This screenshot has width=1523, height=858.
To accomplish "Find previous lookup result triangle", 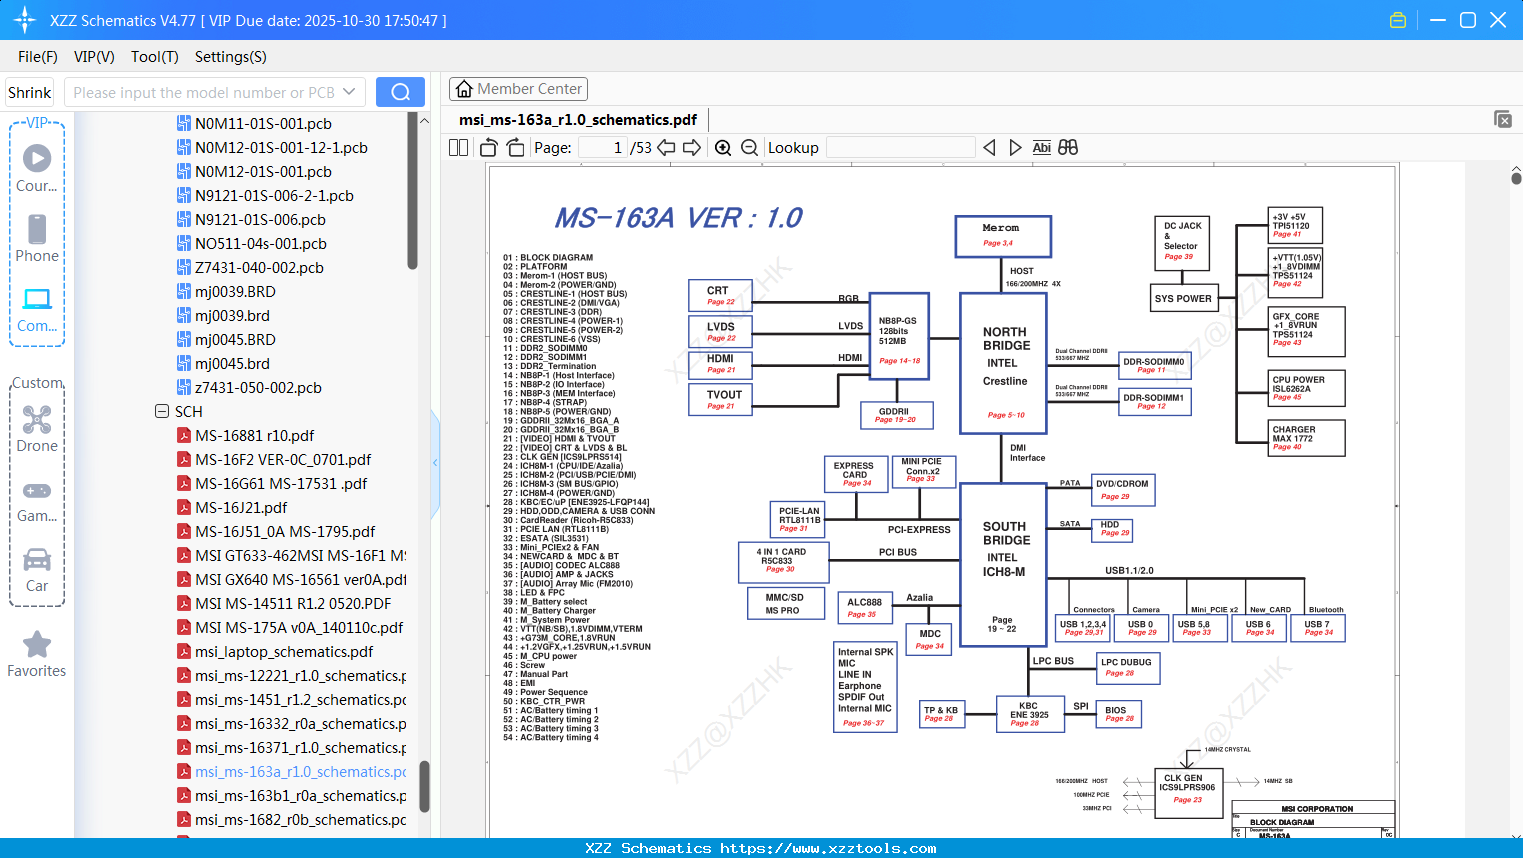I will pos(989,148).
